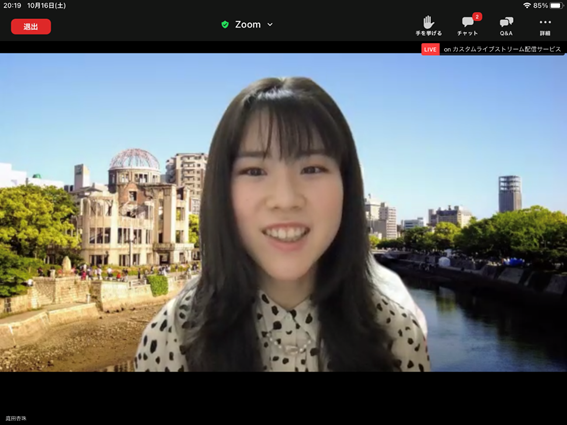Click the red unread badge on chat
This screenshot has height=425, width=567.
click(x=477, y=17)
